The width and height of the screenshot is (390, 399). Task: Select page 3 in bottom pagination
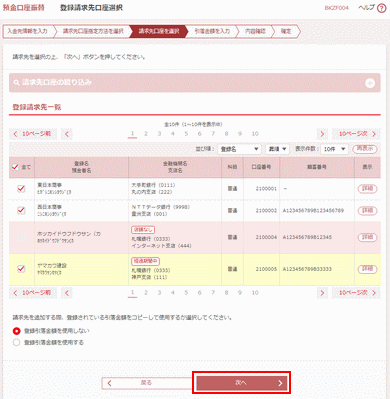[x=159, y=293]
